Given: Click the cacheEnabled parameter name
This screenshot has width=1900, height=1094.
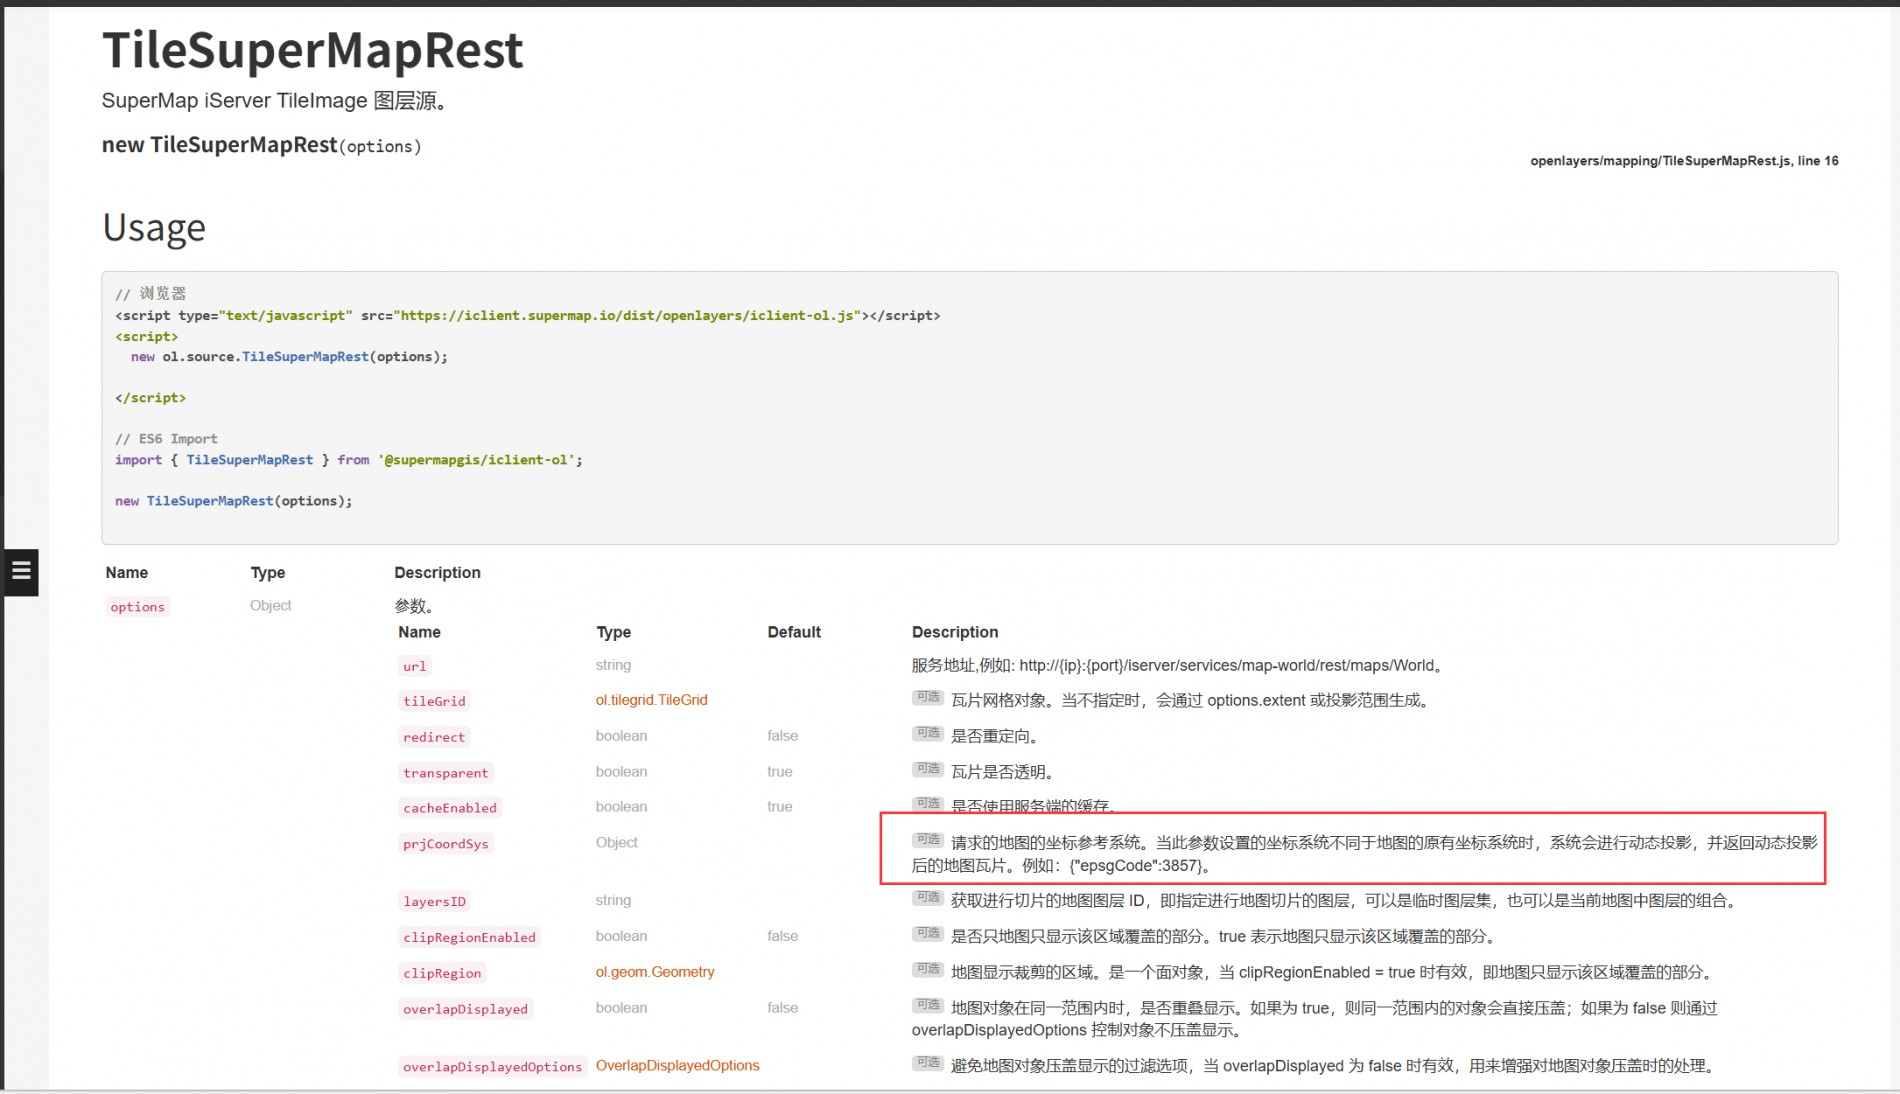Looking at the screenshot, I should coord(449,808).
